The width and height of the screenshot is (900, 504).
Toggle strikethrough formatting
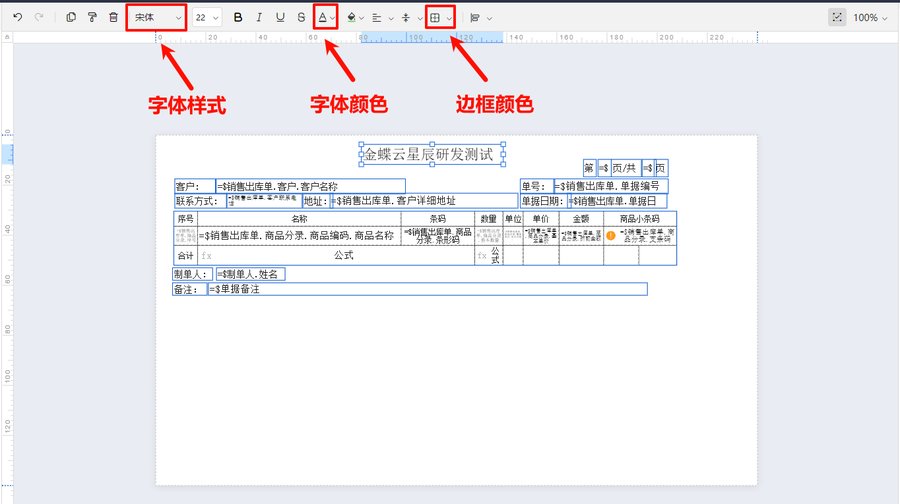301,17
